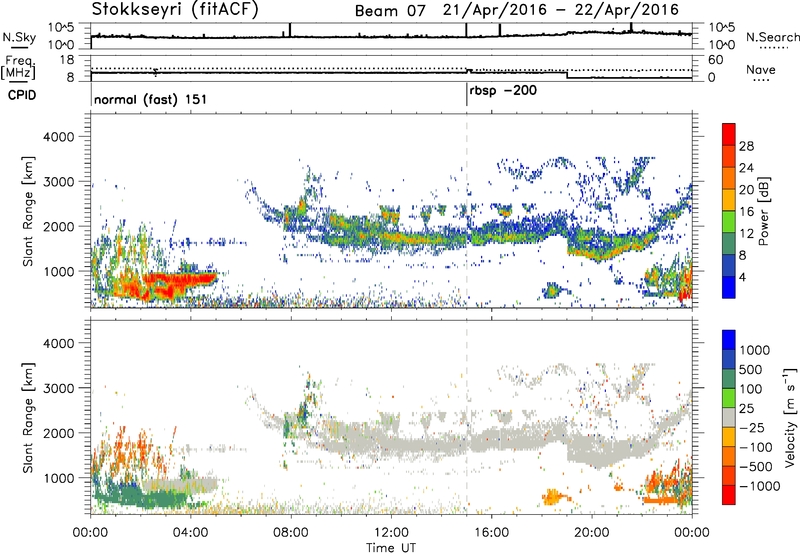
Task: Click the left '10^5' noise axis tick
Action: tap(61, 27)
